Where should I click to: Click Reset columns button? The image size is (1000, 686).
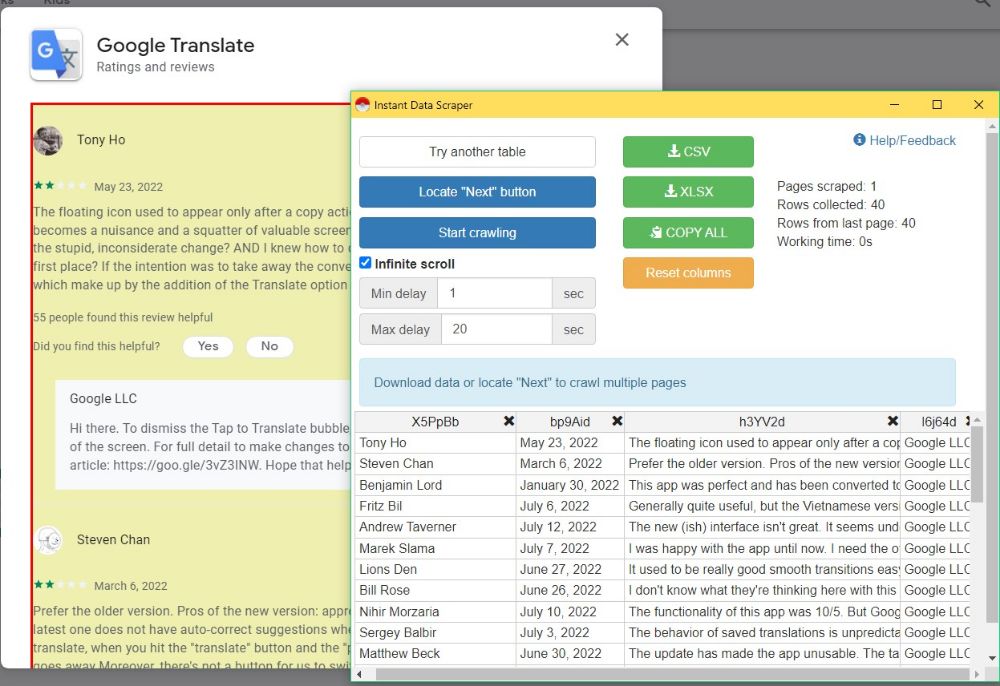click(688, 273)
